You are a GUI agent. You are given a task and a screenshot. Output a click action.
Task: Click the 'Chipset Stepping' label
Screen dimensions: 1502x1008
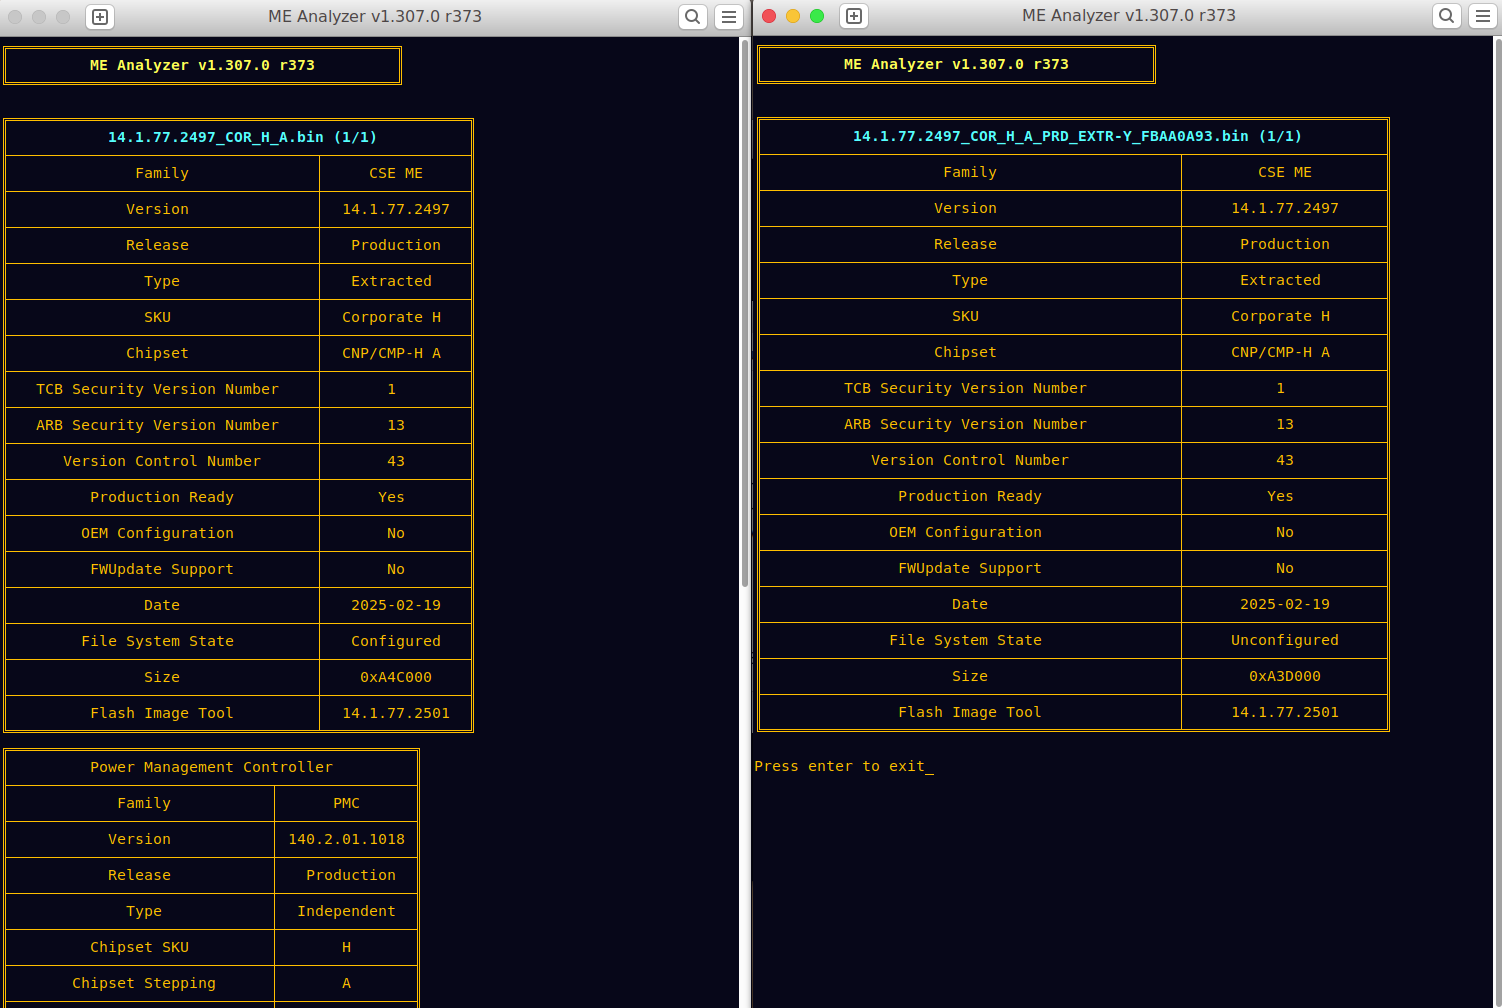pos(144,983)
